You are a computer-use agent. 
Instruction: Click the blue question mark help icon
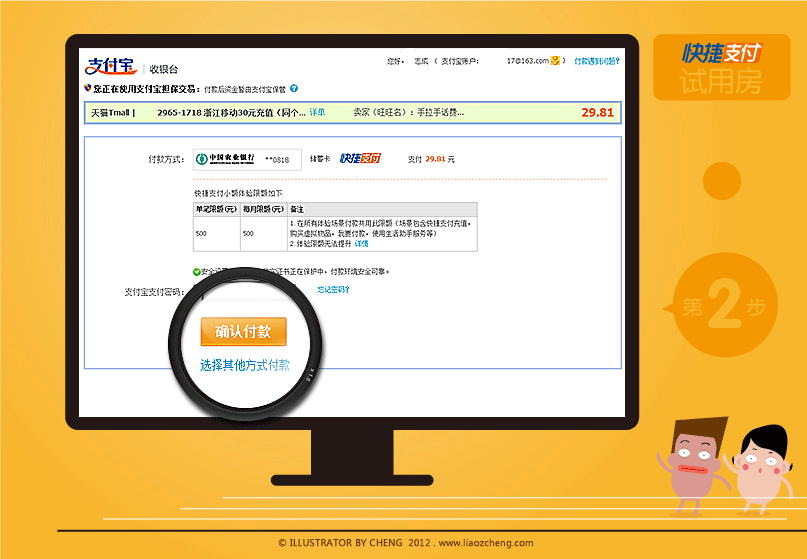click(294, 88)
